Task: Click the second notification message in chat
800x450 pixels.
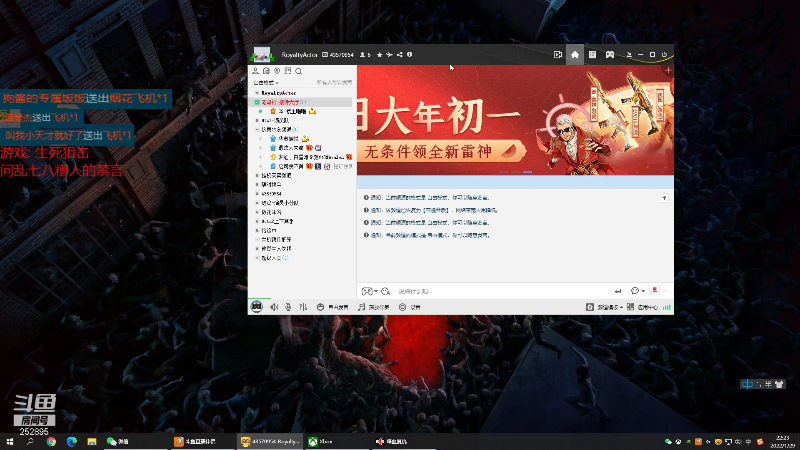Action: [x=431, y=210]
